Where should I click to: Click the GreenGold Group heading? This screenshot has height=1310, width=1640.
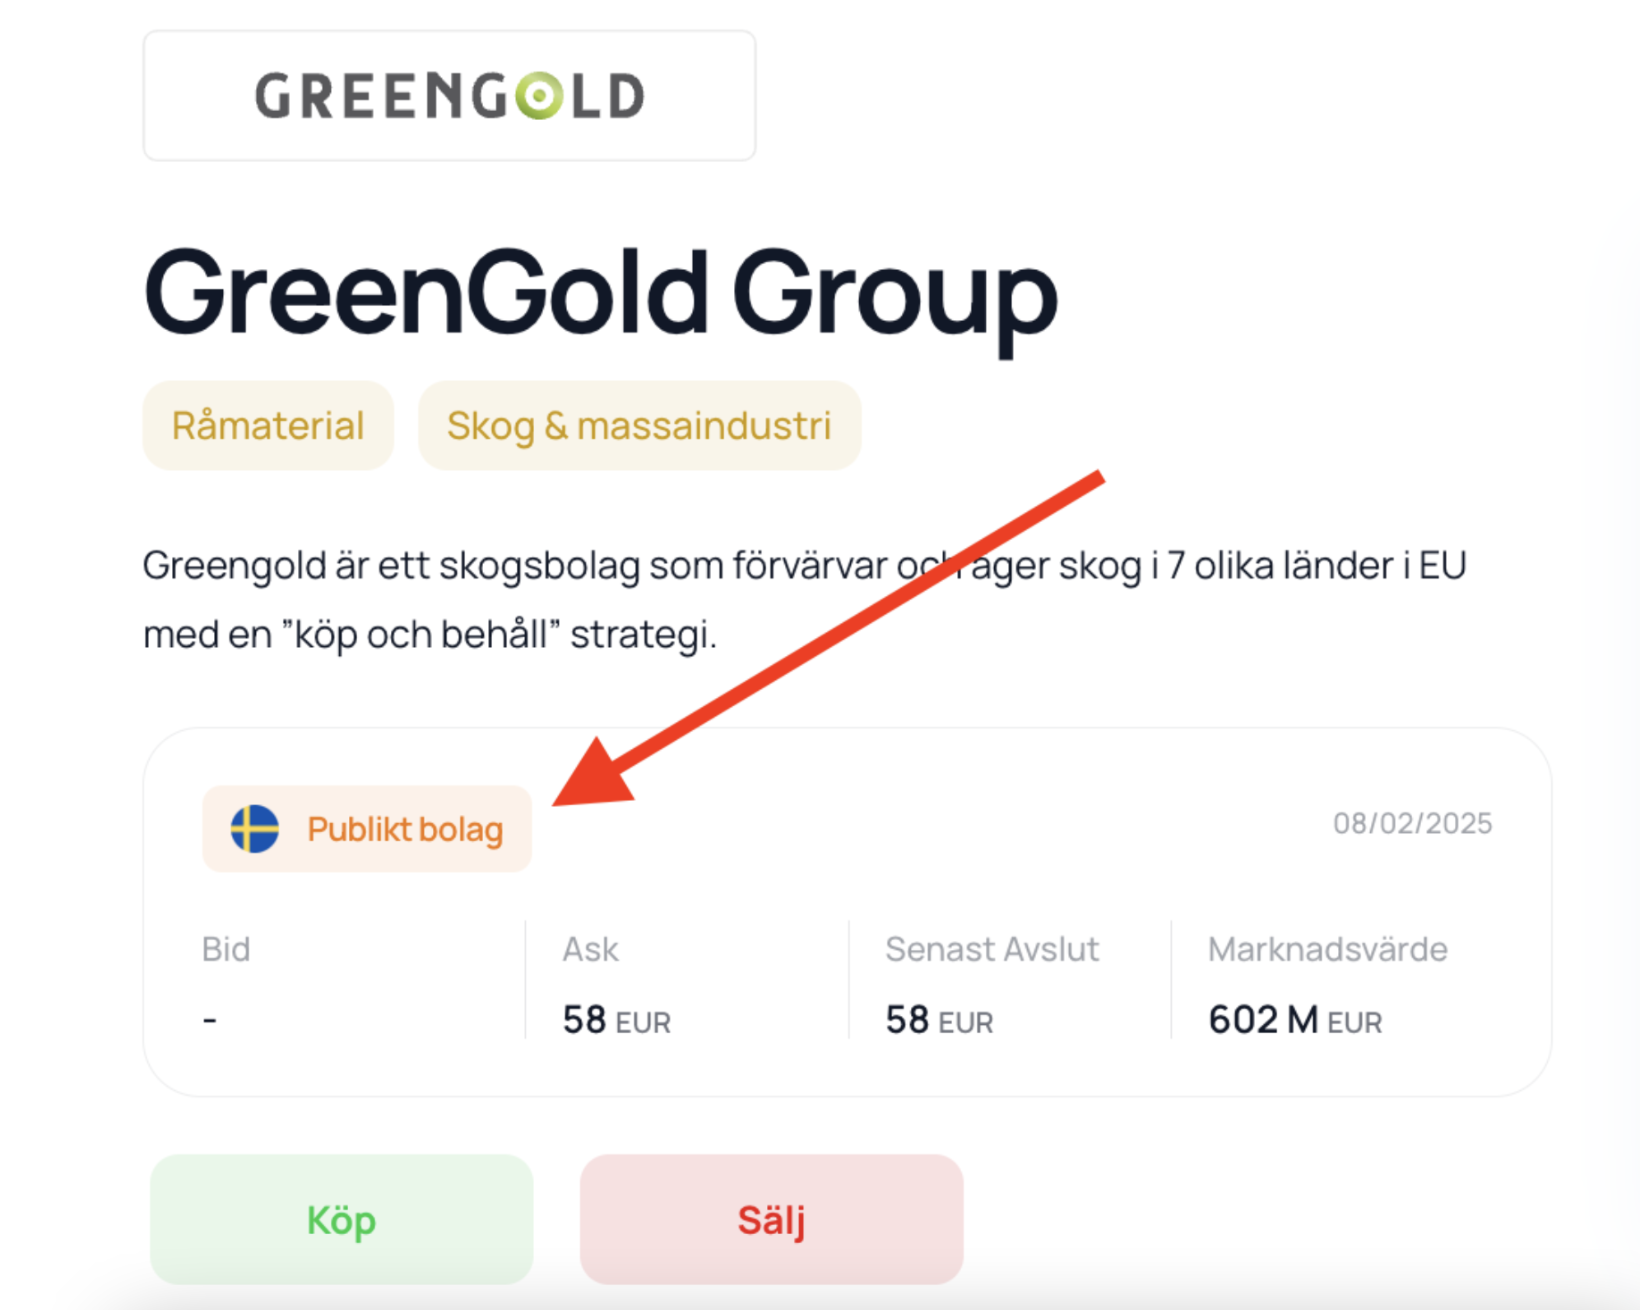[600, 295]
